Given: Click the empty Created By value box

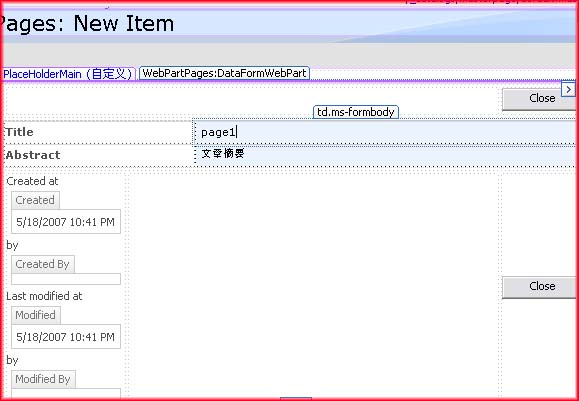Looking at the screenshot, I should [x=66, y=279].
